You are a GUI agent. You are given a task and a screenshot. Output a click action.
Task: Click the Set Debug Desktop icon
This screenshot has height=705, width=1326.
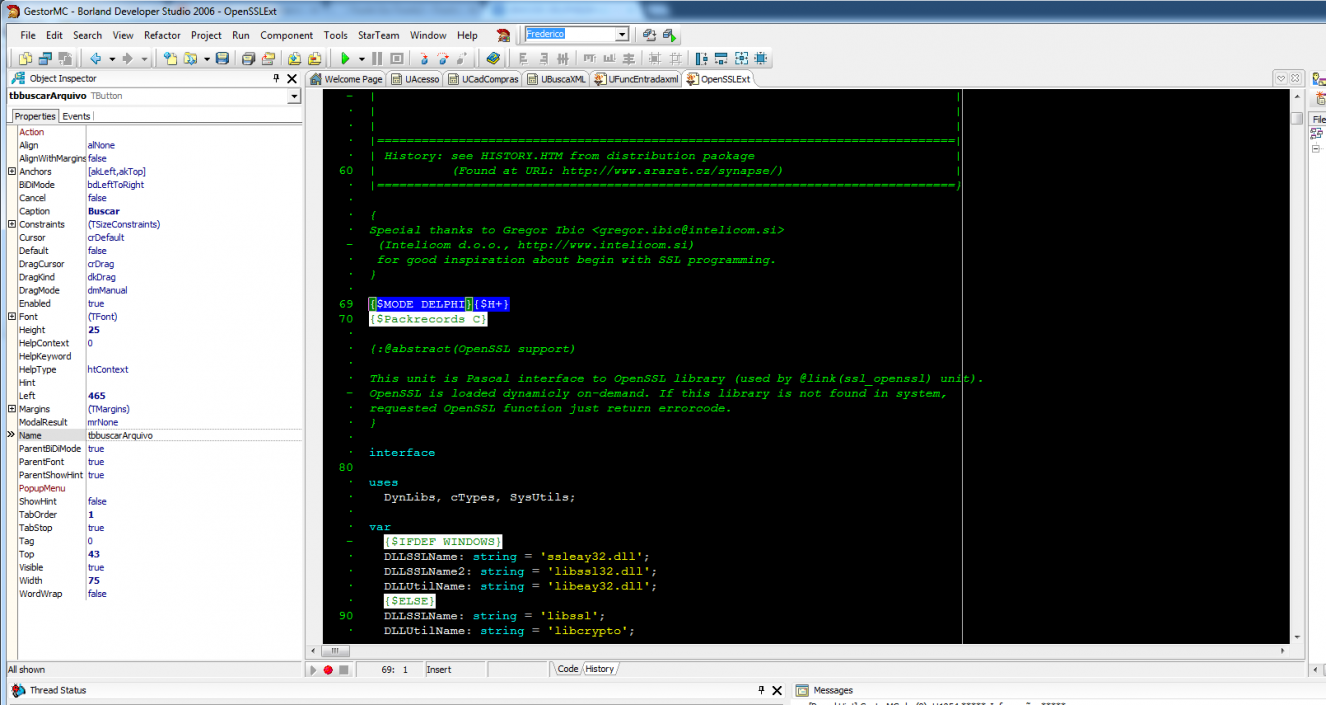click(x=668, y=34)
